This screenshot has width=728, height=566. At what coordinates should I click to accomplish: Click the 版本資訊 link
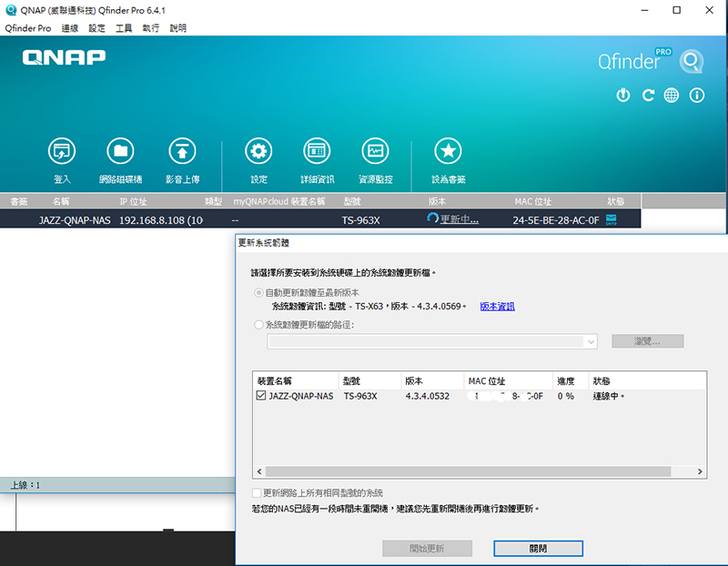497,306
